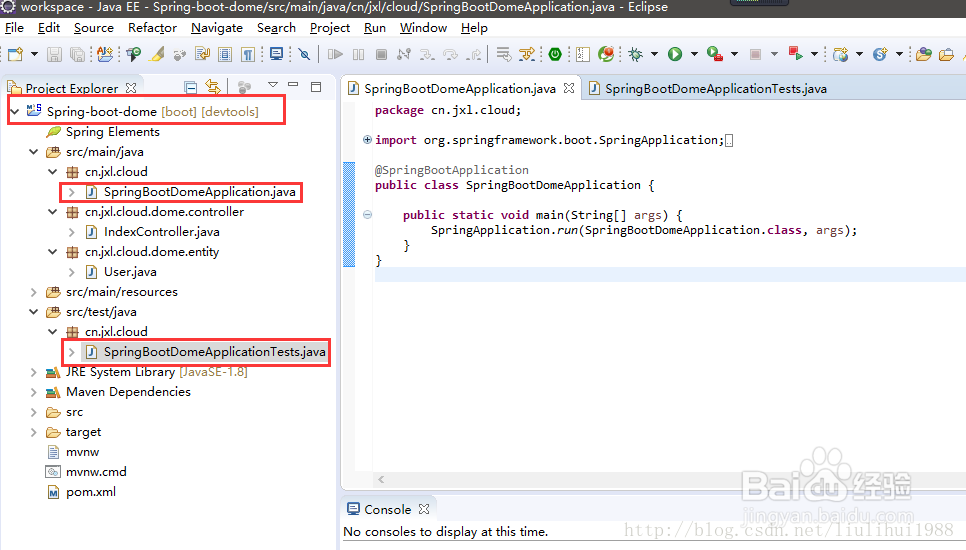Select mvnw.cmd file in Project Explorer
This screenshot has width=966, height=550.
[96, 472]
